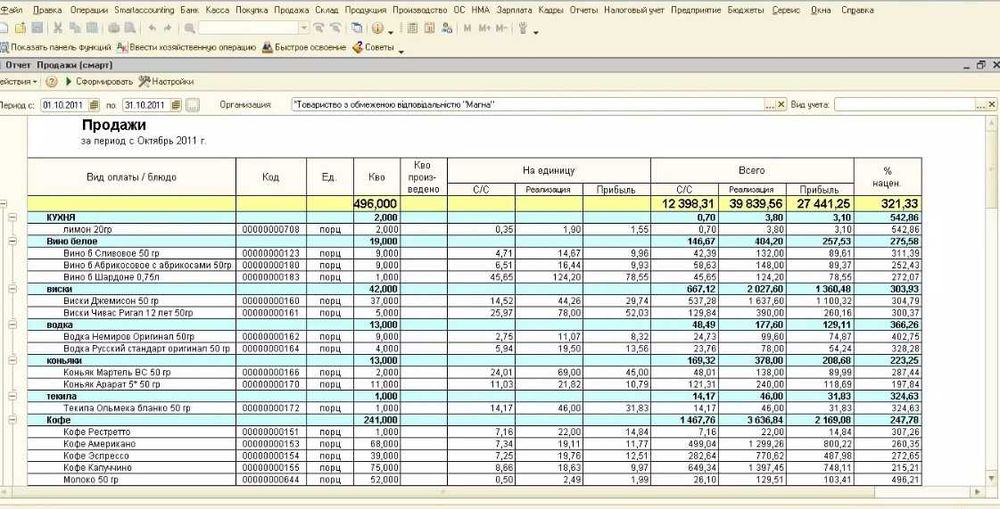The height and width of the screenshot is (509, 1000).
Task: Click the question mark help icon in report toolbar
Action: (x=52, y=82)
